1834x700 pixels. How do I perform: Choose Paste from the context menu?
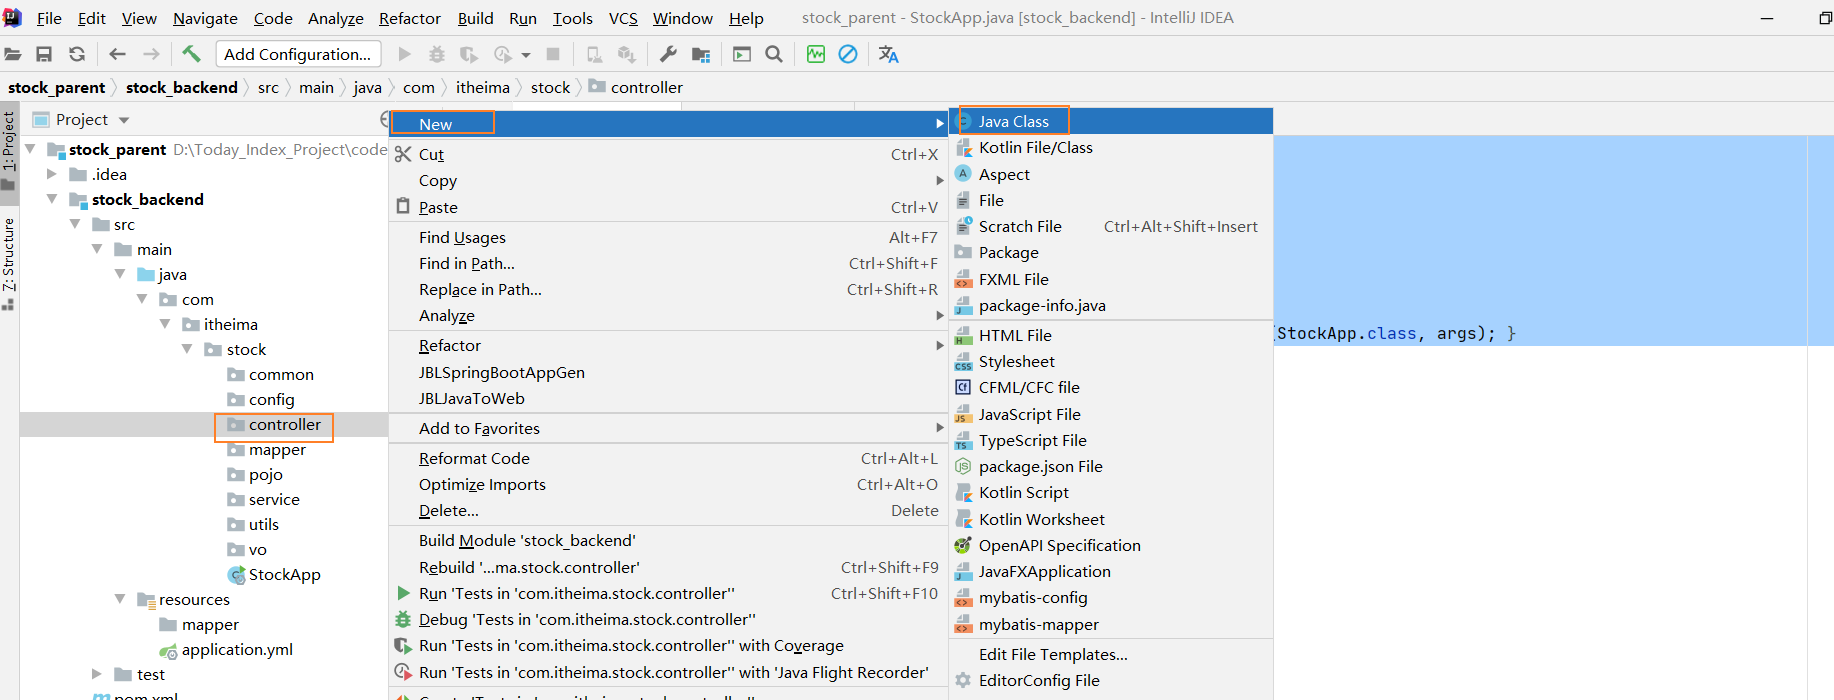668,208
